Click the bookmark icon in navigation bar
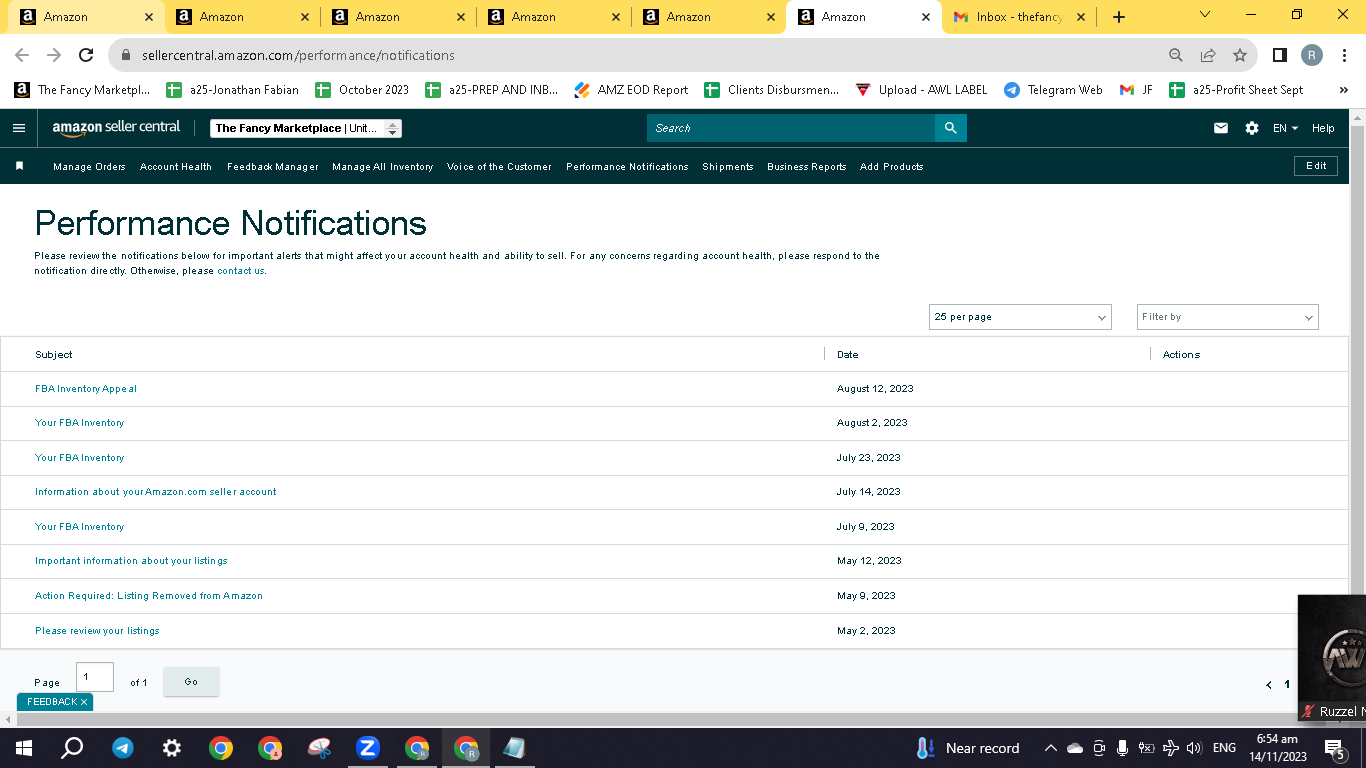 click(x=19, y=166)
